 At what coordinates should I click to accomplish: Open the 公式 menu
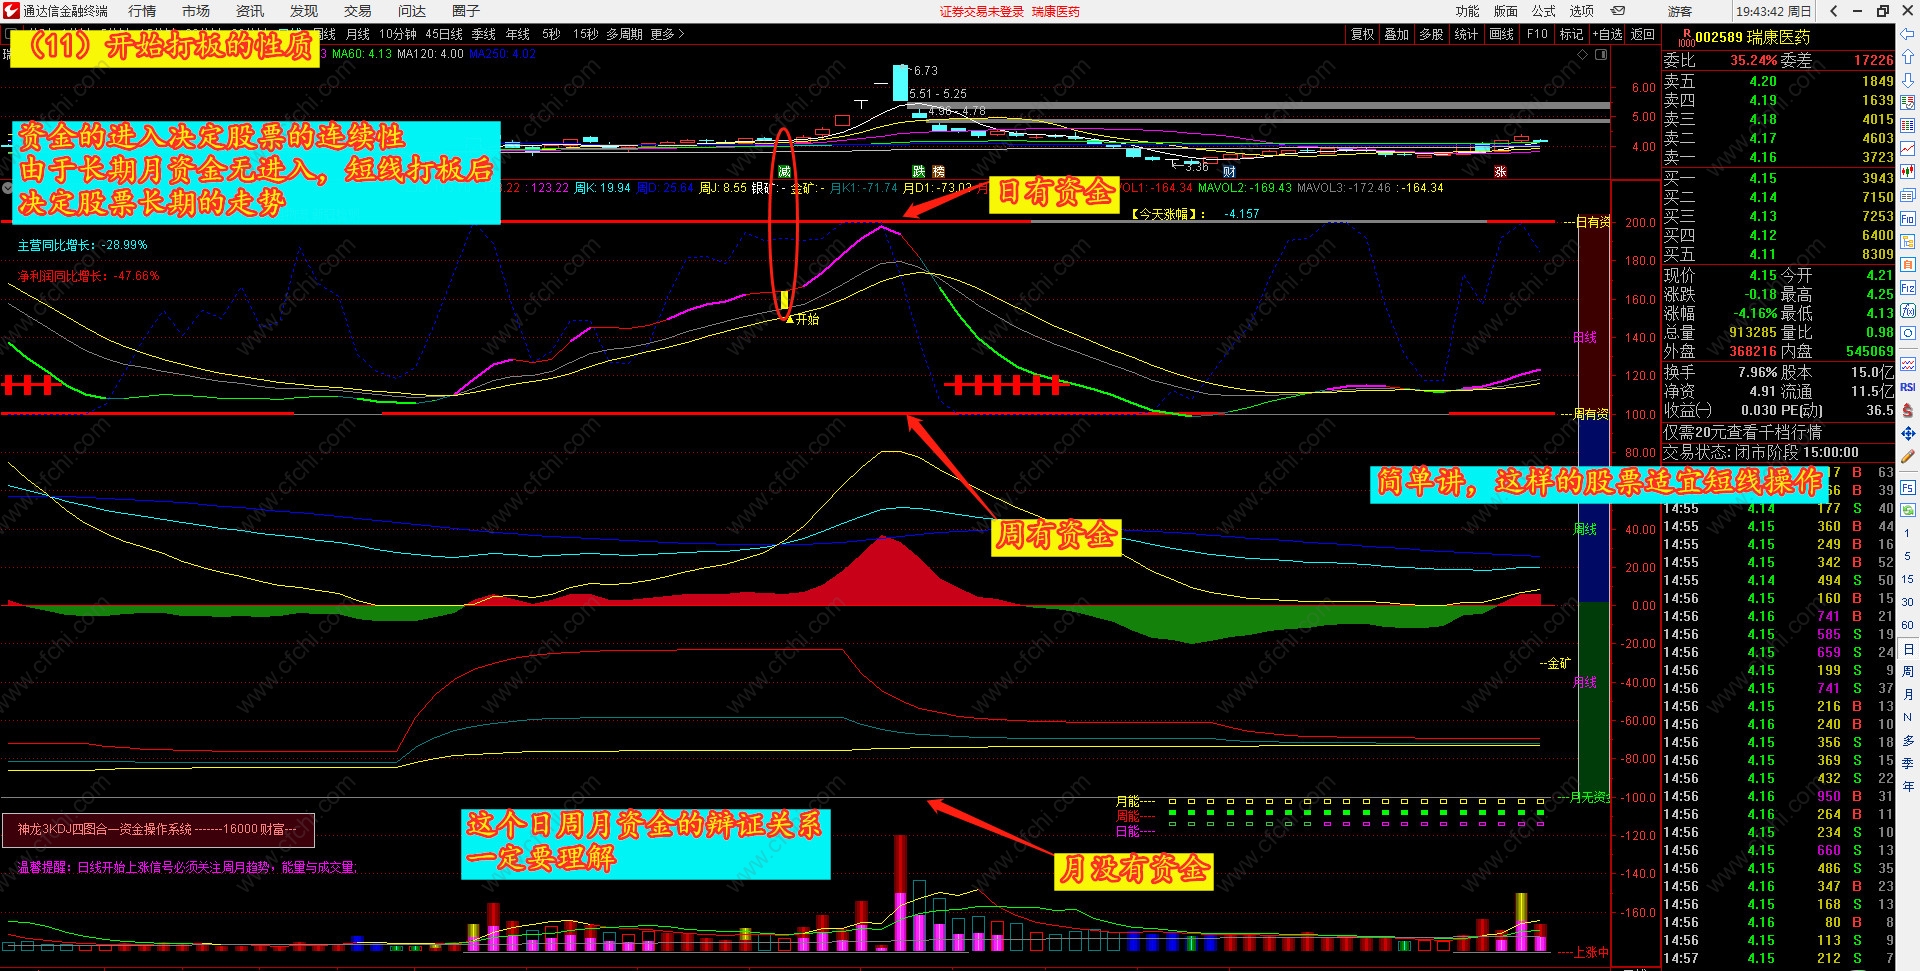point(1543,11)
